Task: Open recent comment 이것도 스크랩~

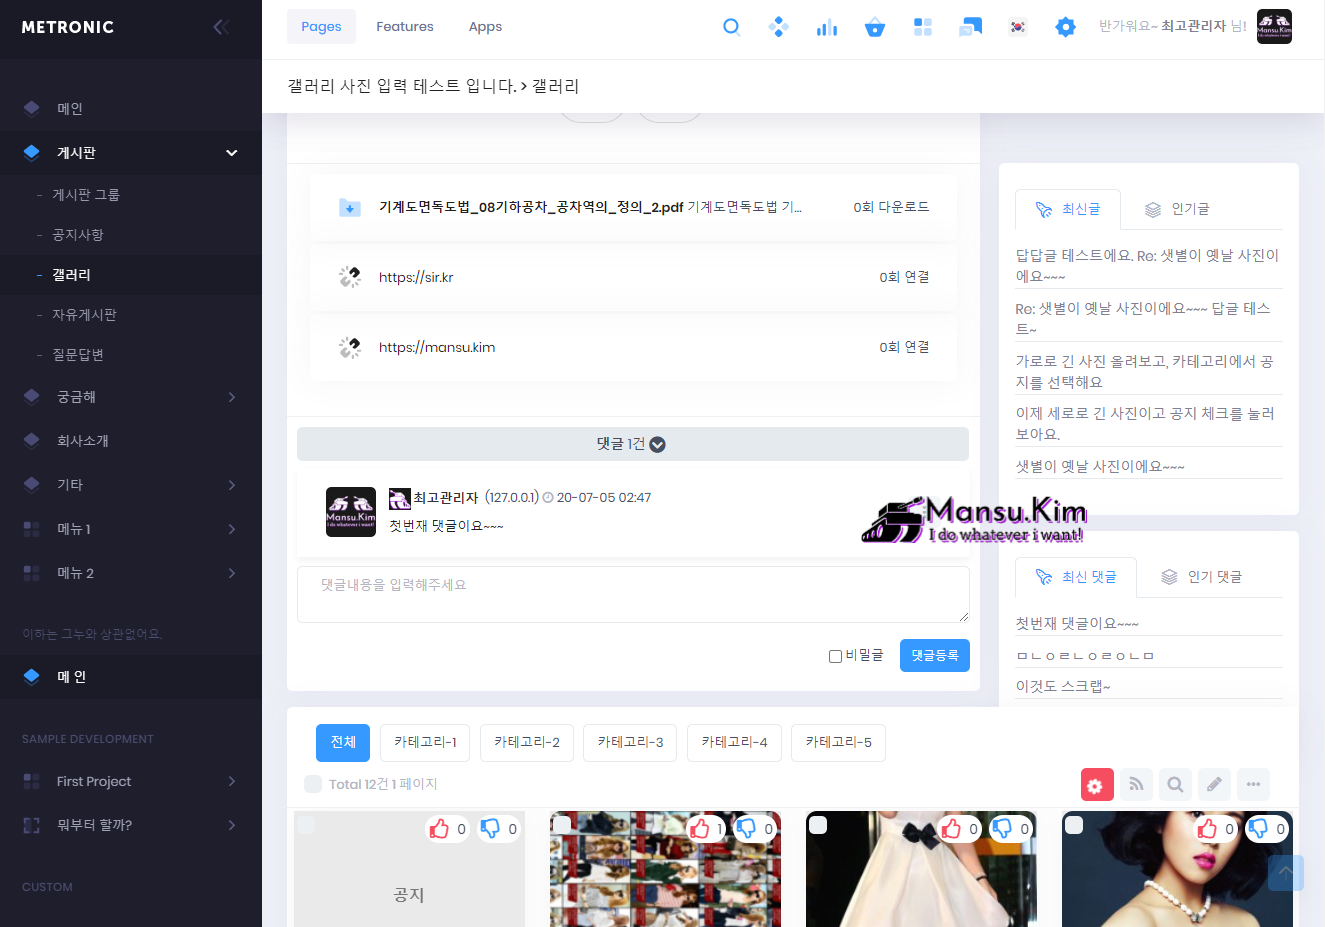Action: click(x=1063, y=686)
